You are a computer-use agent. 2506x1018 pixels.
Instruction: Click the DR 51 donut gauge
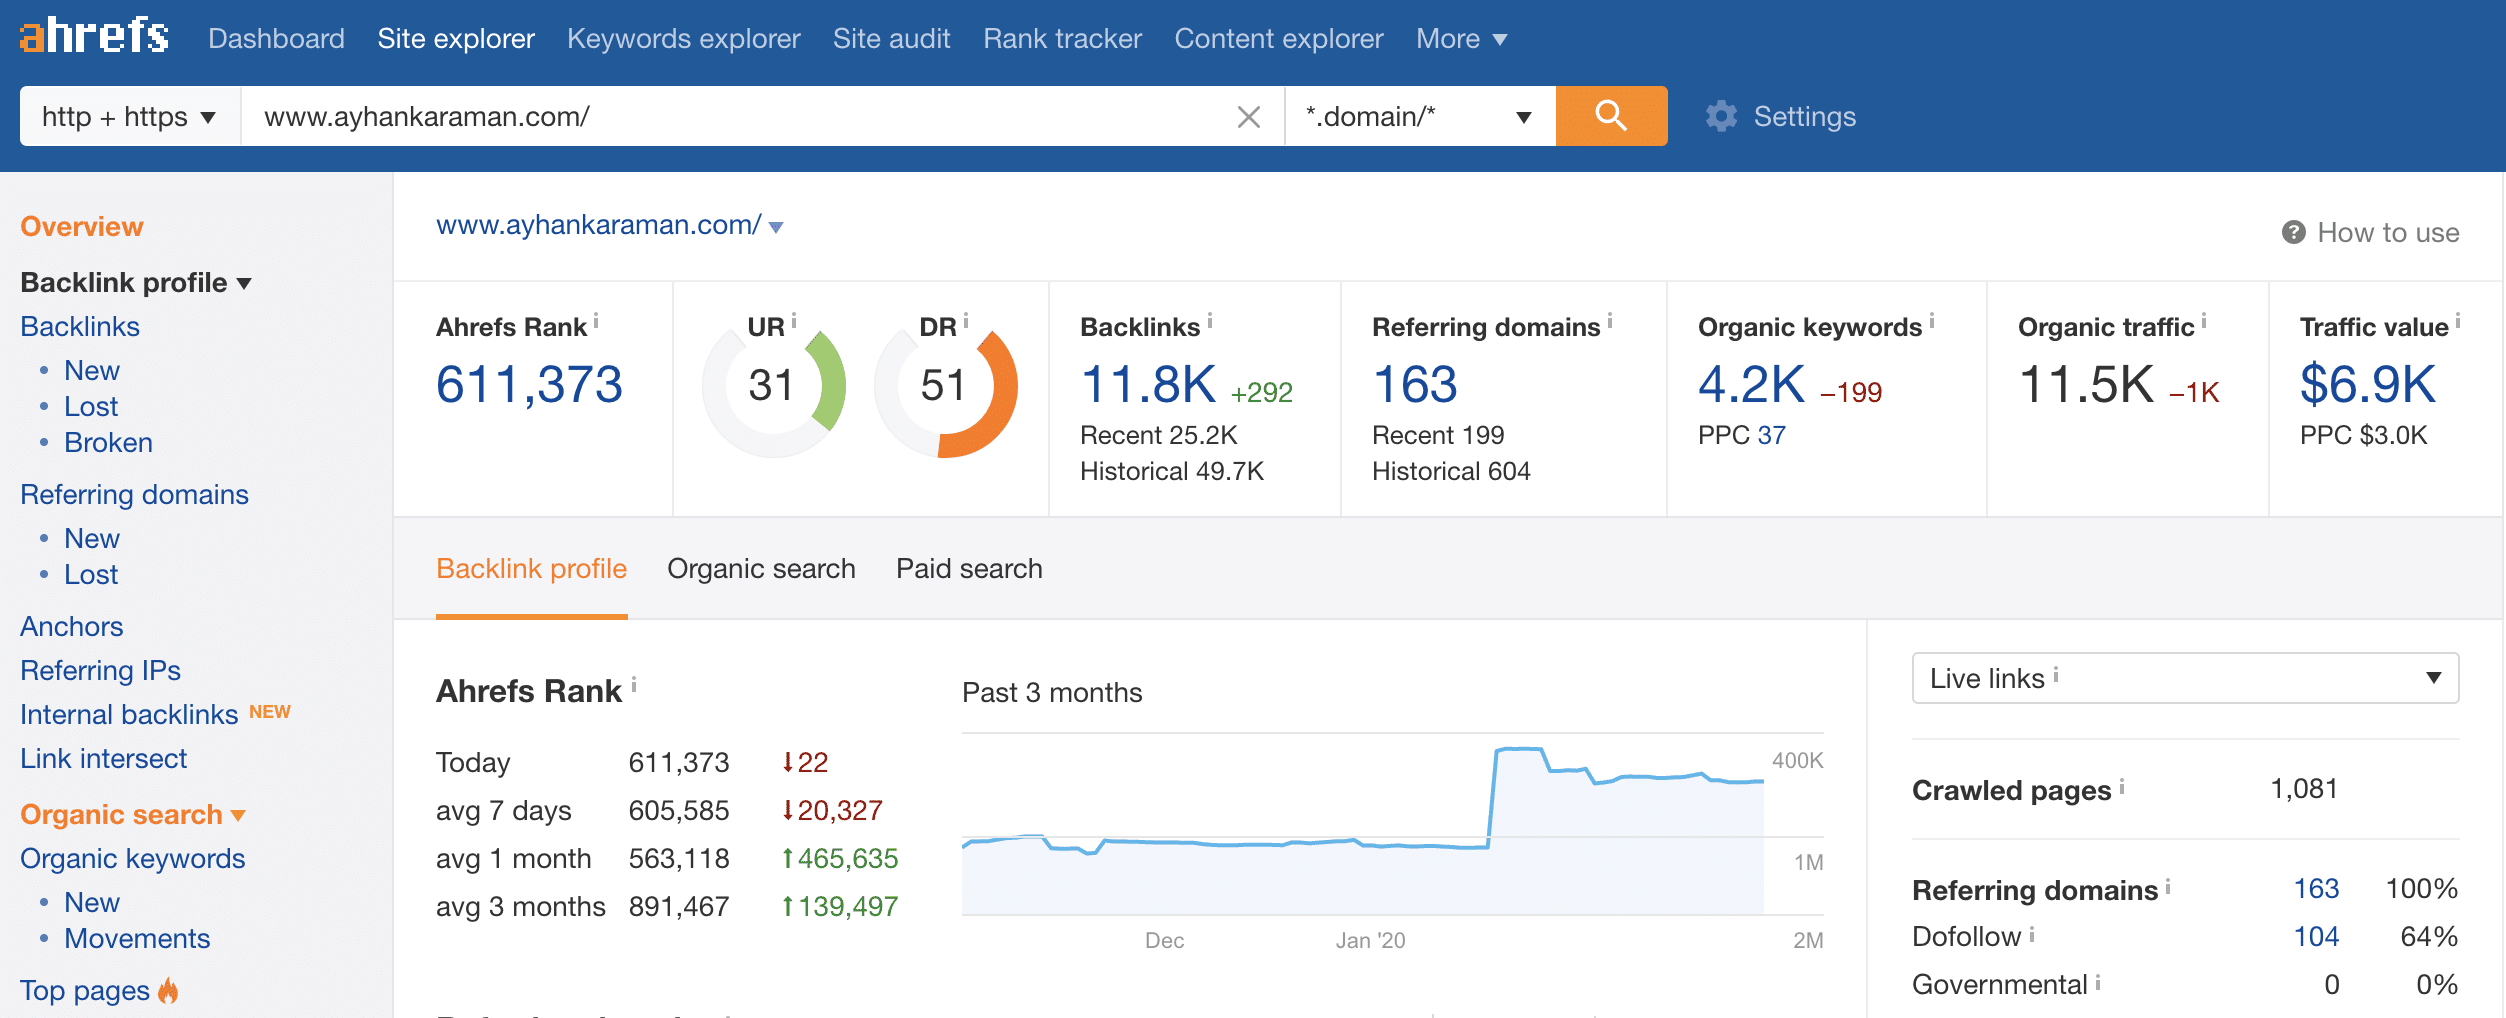point(946,386)
